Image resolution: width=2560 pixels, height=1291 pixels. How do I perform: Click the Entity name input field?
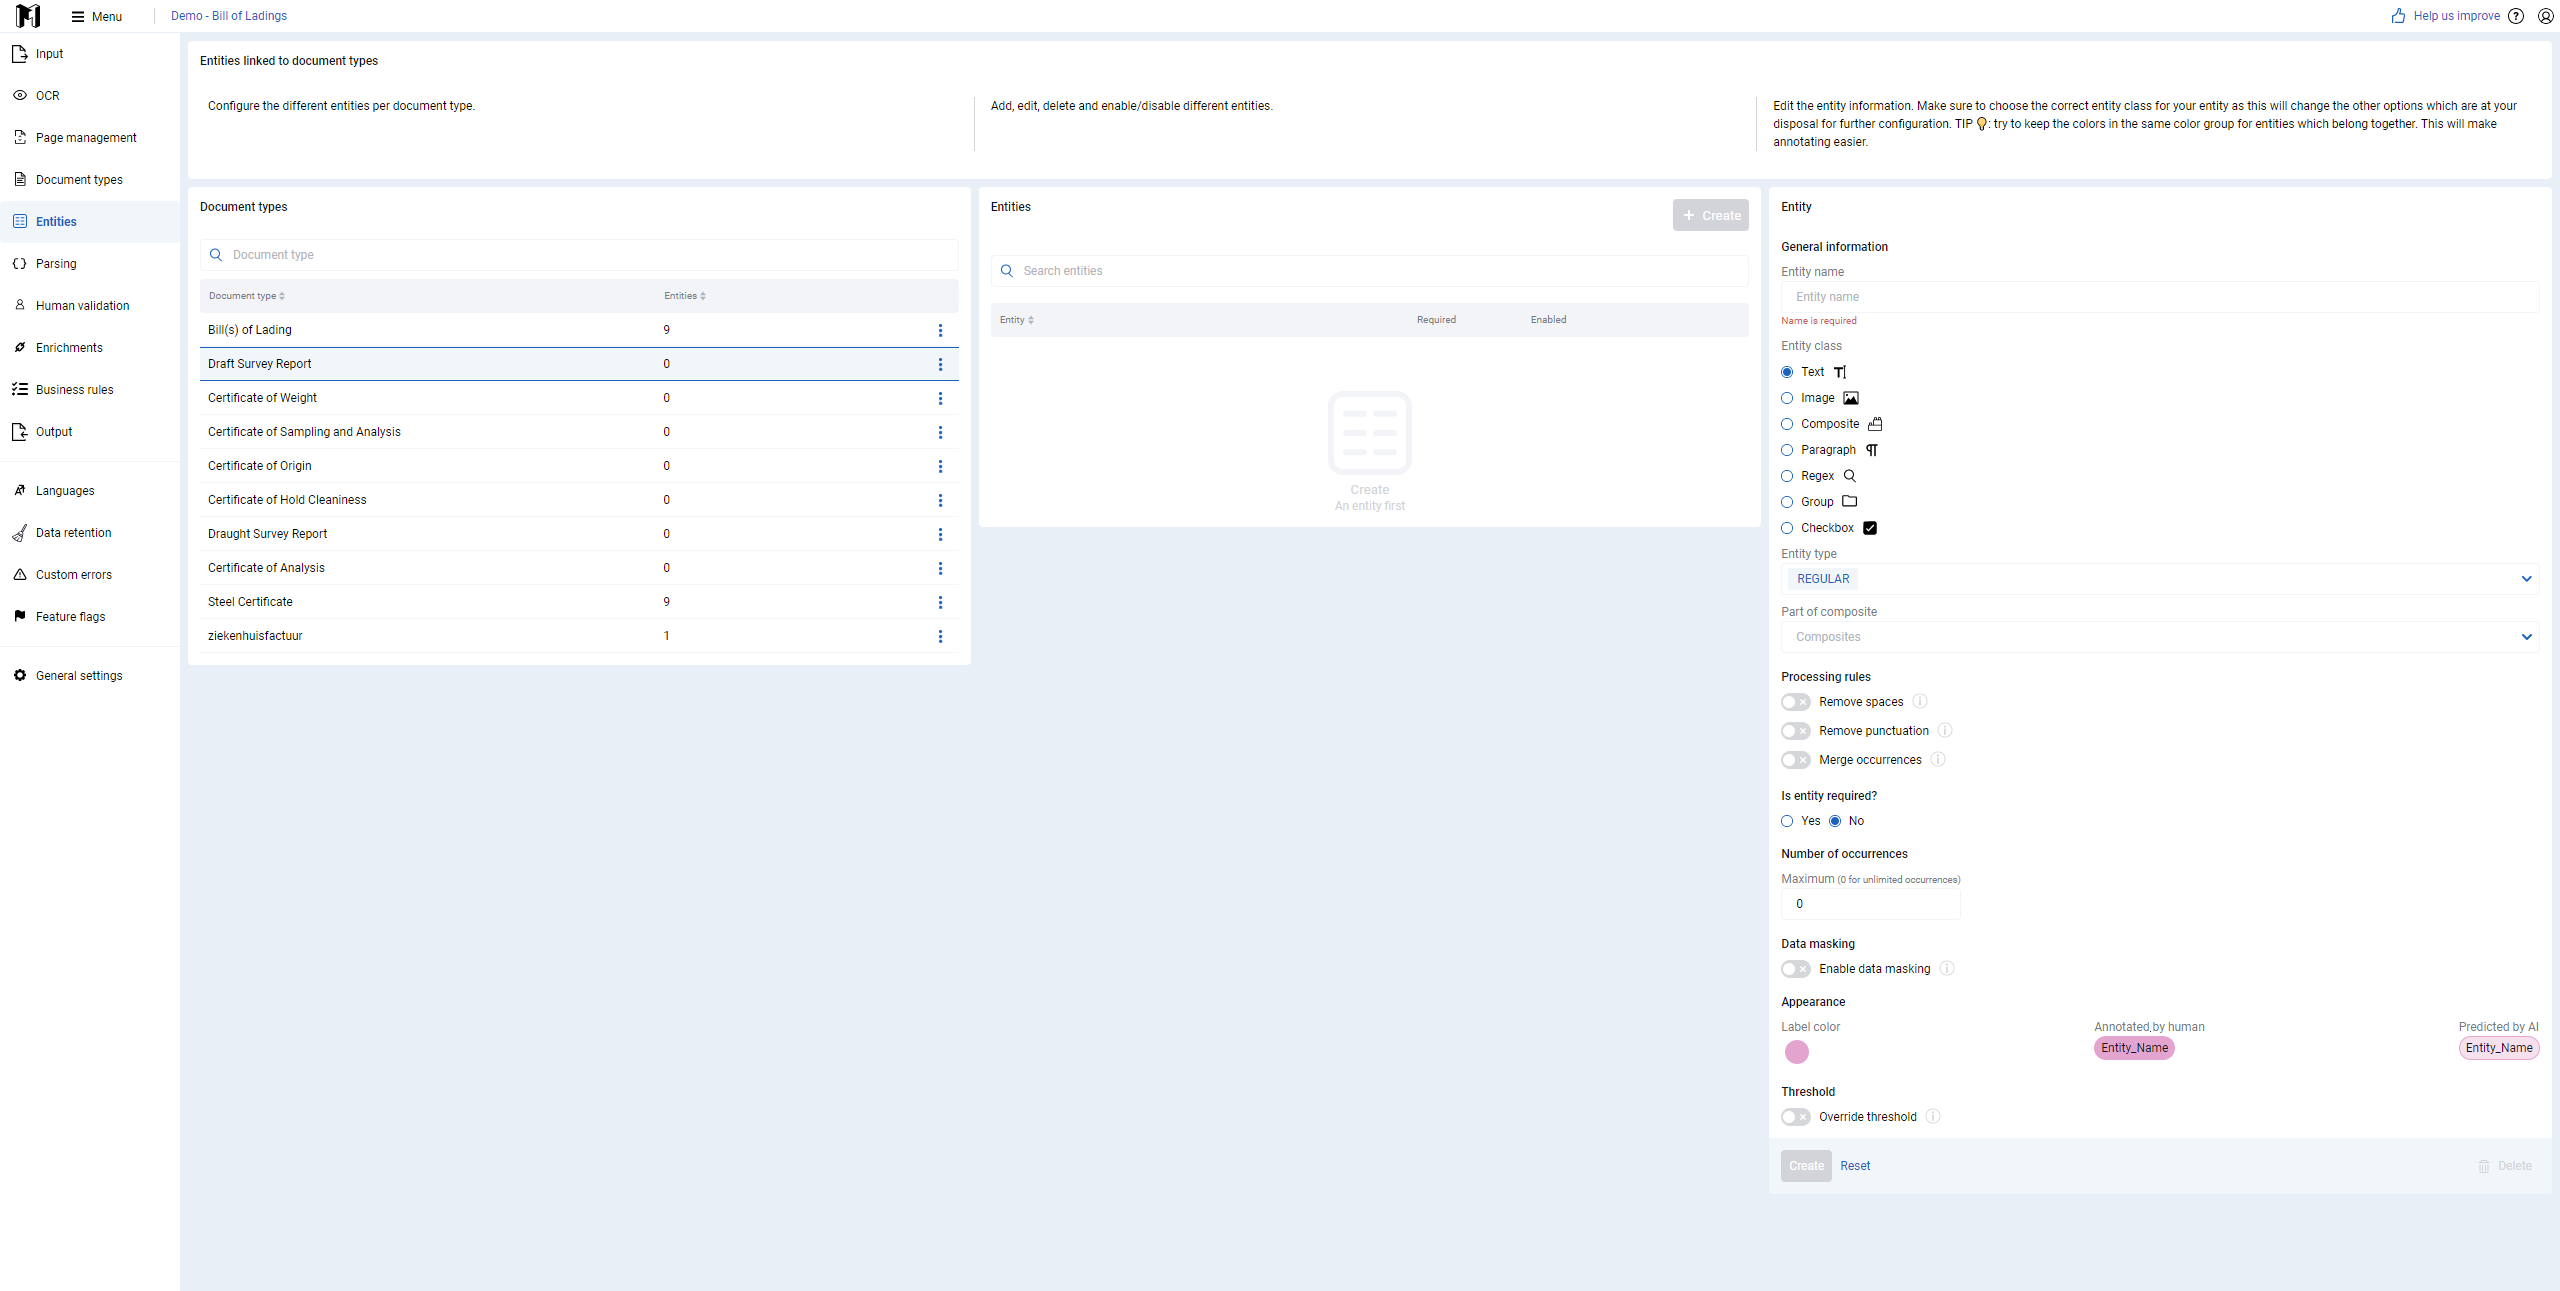[2159, 297]
